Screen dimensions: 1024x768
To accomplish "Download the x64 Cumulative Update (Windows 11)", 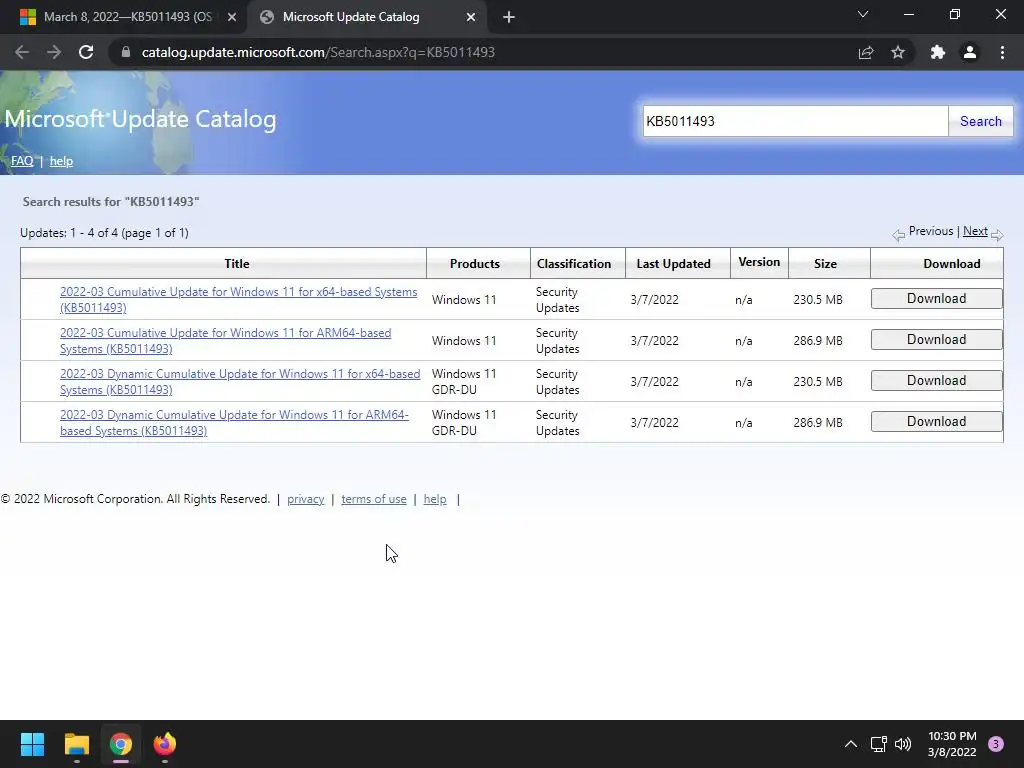I will click(x=936, y=298).
